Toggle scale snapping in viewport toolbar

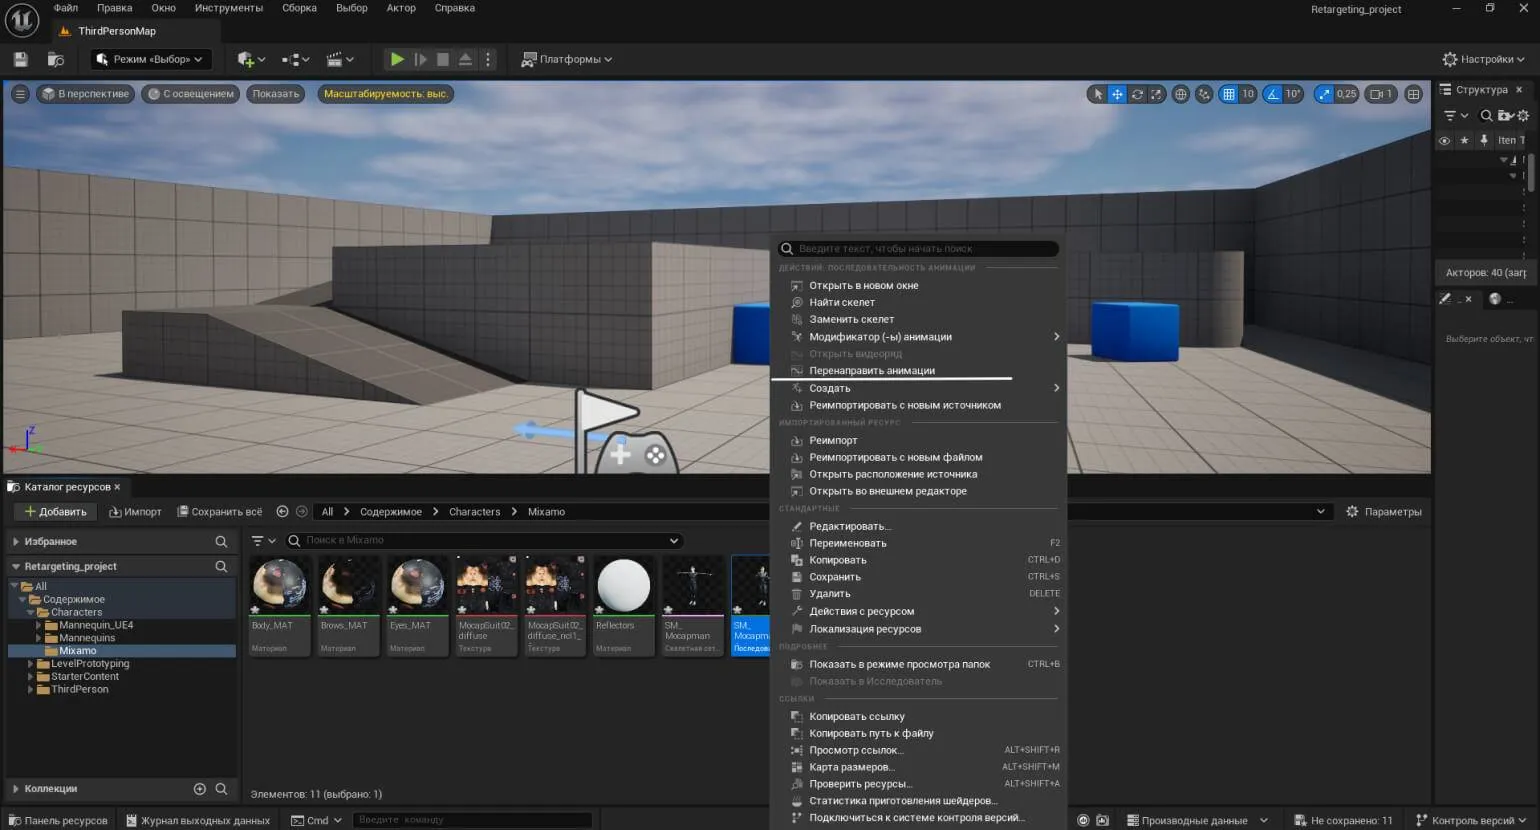pyautogui.click(x=1325, y=94)
